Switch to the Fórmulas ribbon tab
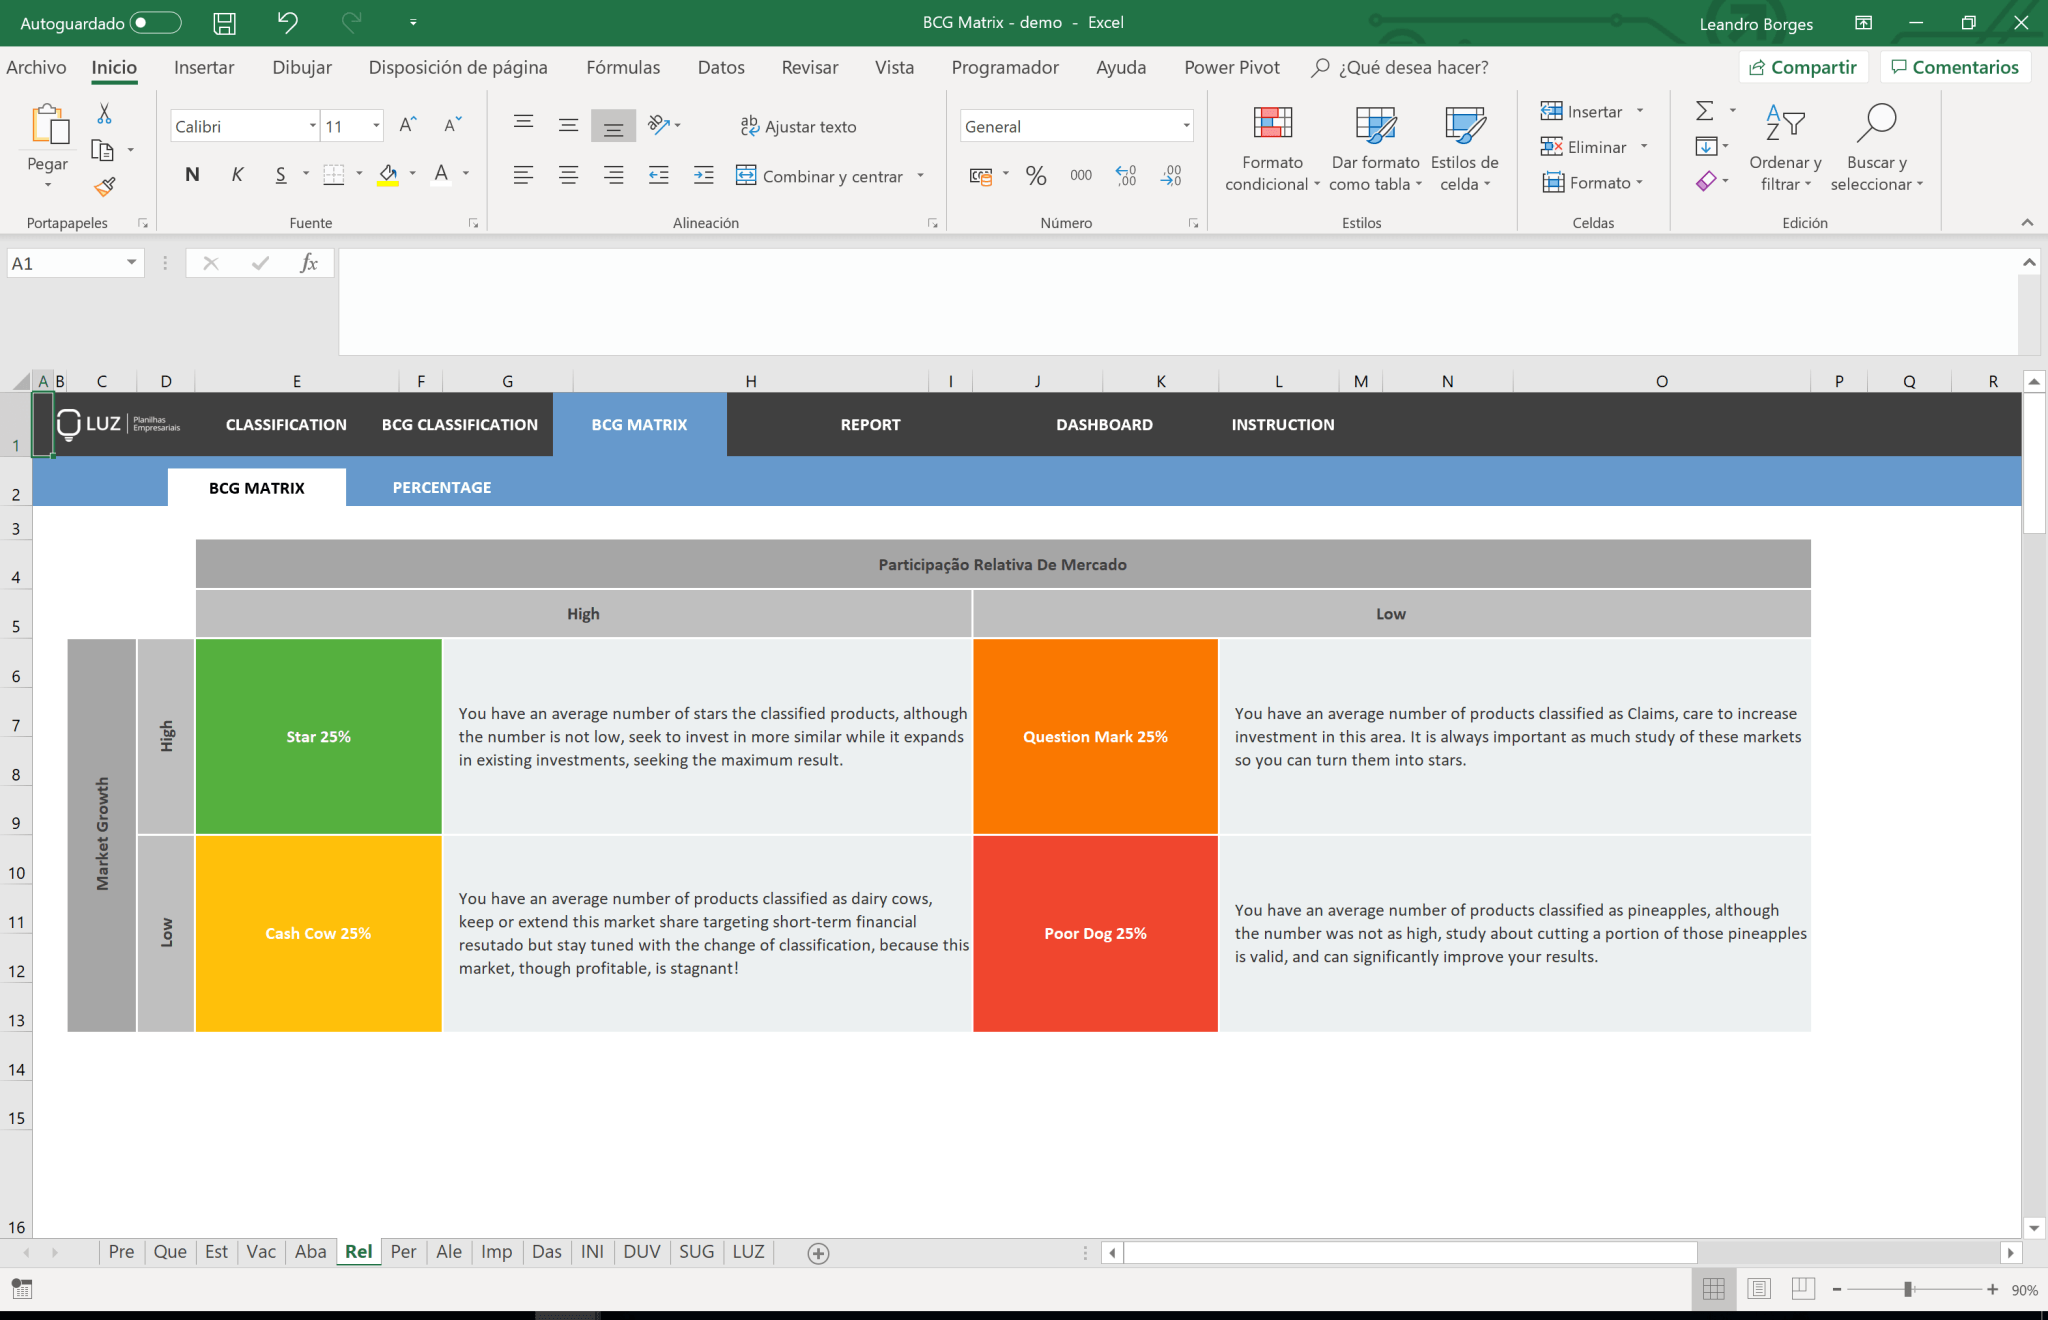This screenshot has width=2048, height=1320. coord(622,67)
